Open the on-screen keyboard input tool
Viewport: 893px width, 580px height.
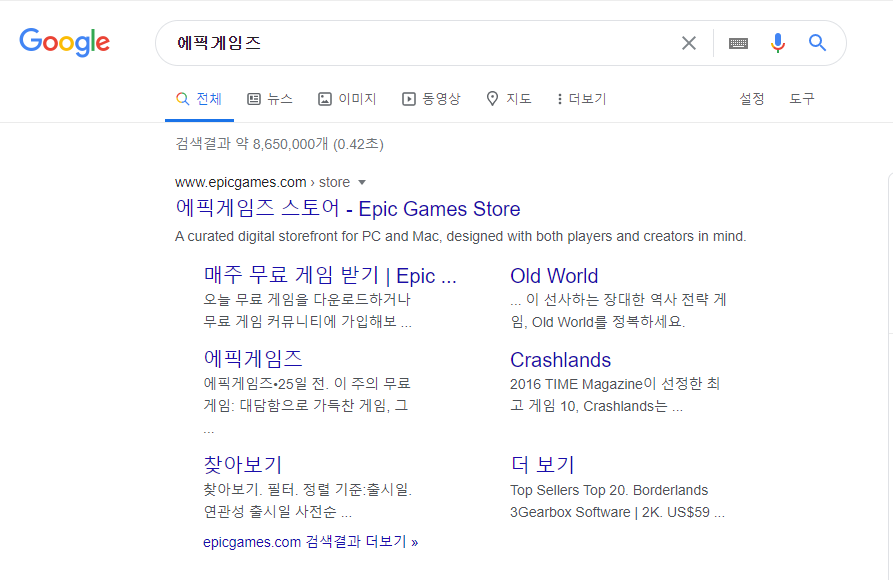coord(738,43)
